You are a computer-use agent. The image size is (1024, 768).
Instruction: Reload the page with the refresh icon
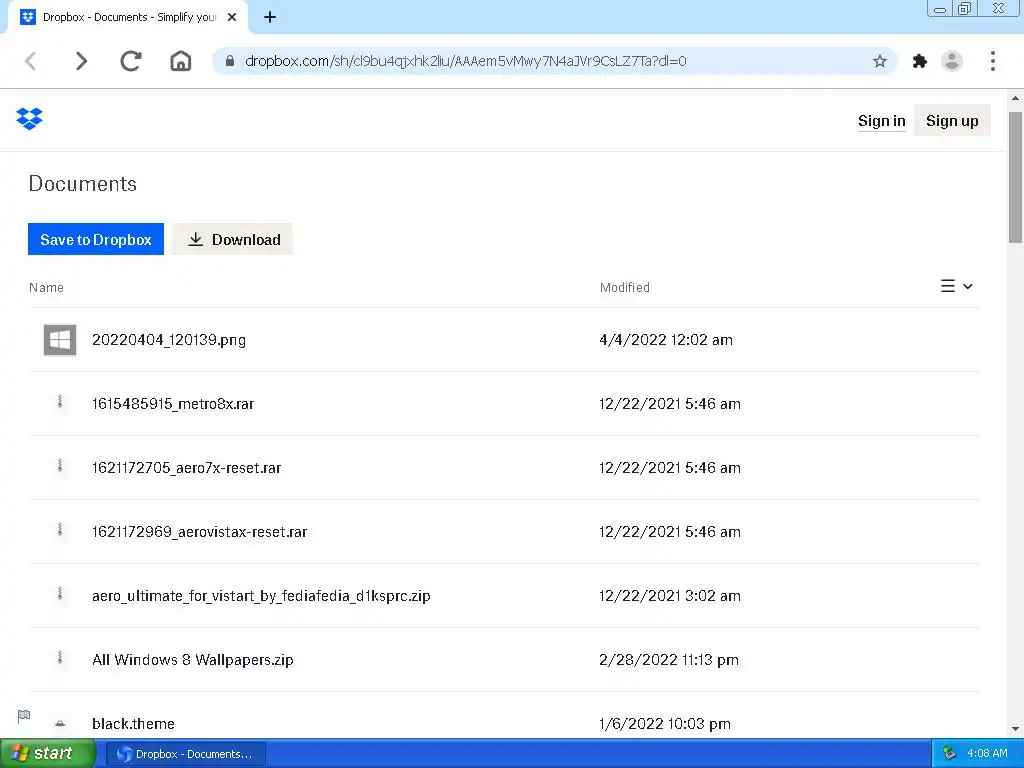[x=131, y=61]
